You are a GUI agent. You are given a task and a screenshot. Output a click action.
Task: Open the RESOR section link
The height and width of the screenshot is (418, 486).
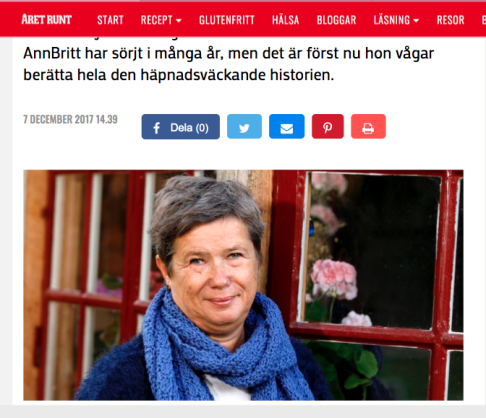(x=451, y=20)
